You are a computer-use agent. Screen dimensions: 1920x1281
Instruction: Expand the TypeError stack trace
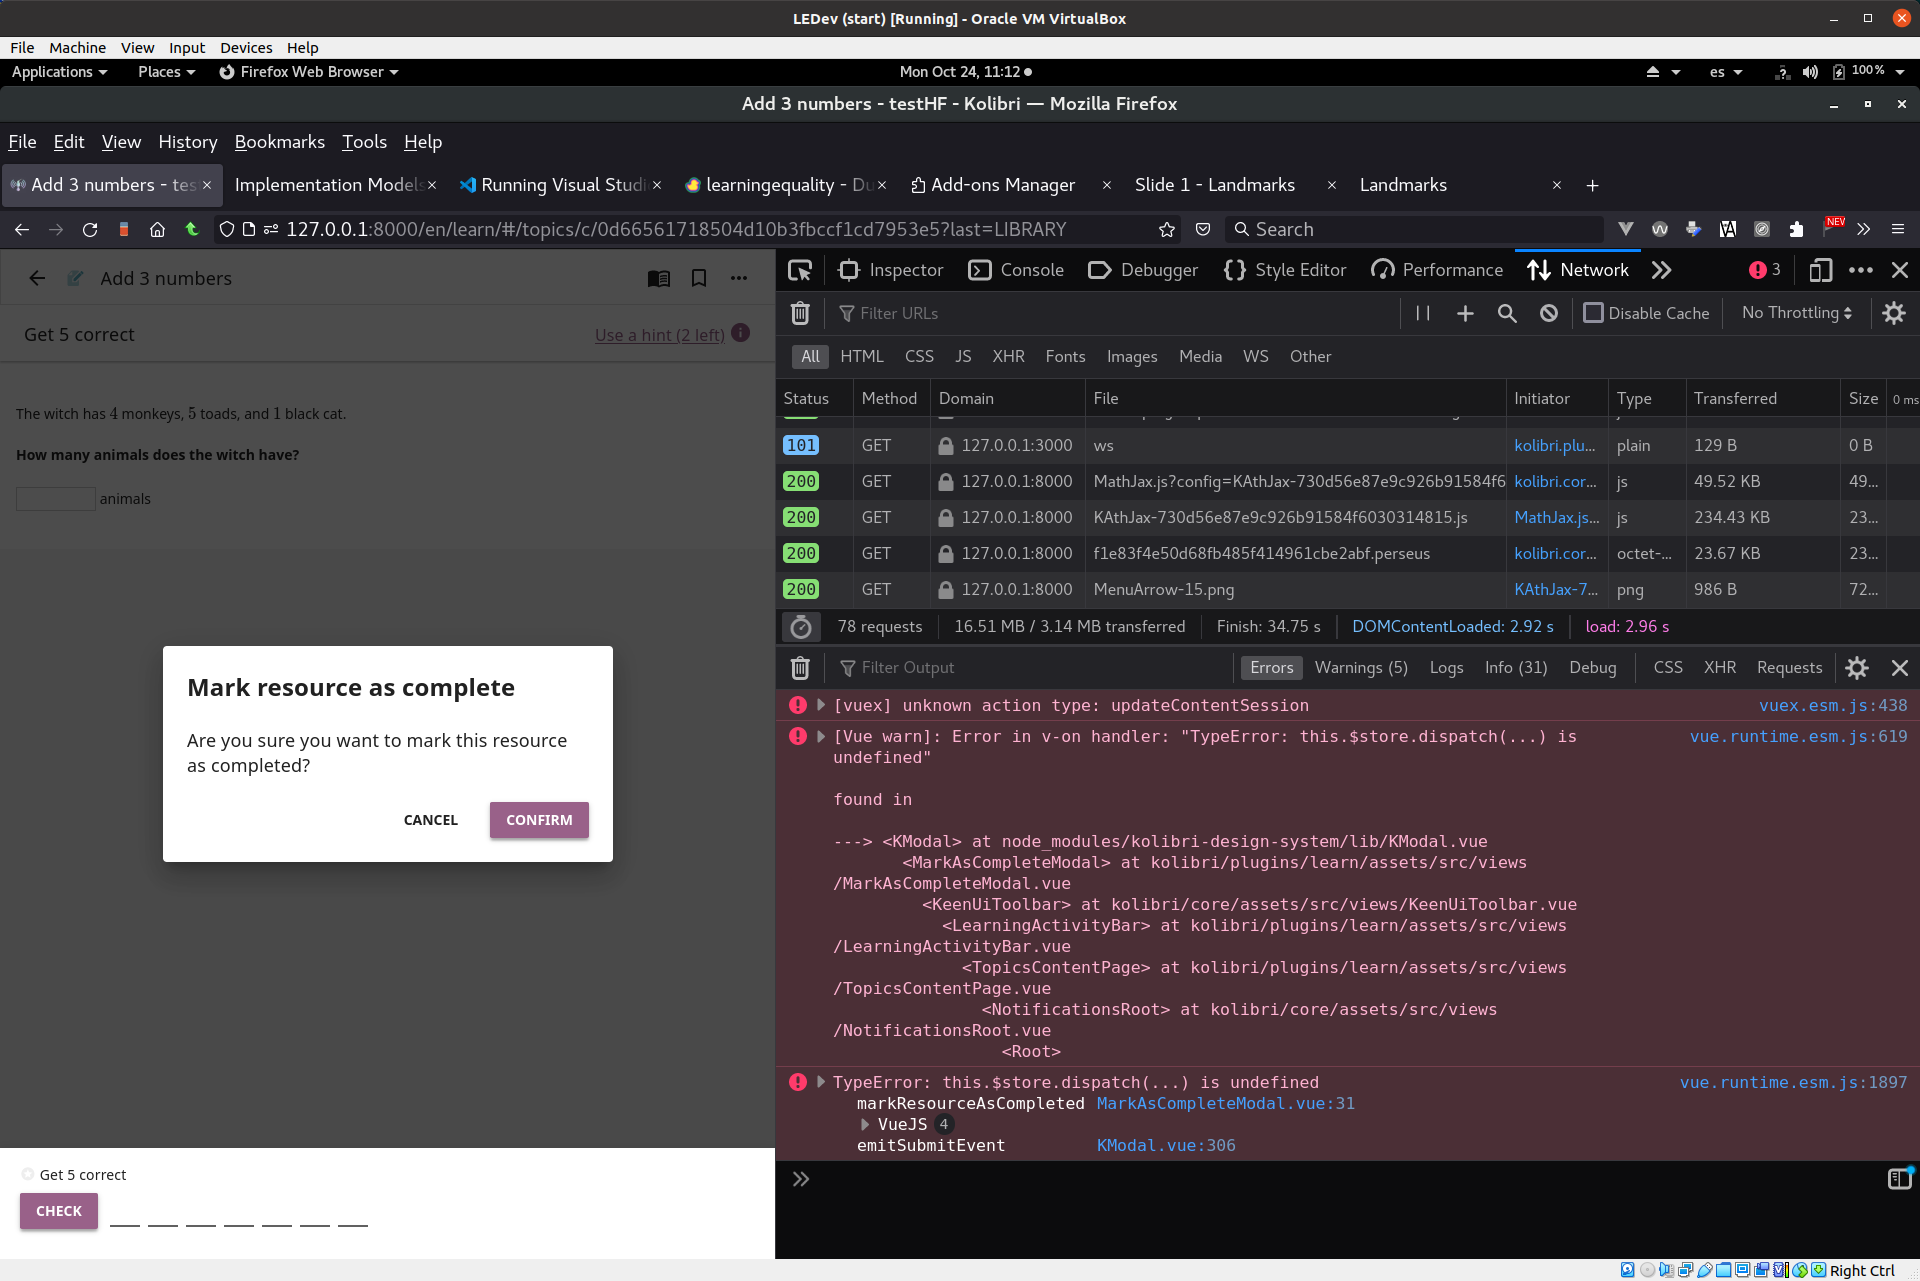(820, 1082)
